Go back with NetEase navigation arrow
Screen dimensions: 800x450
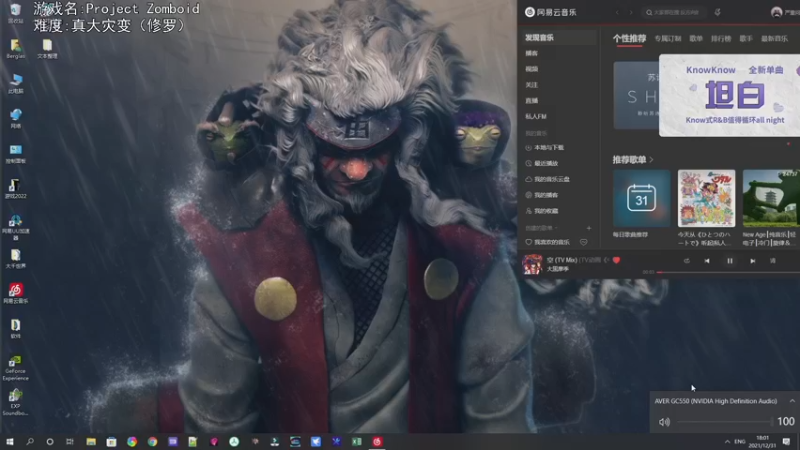click(617, 12)
